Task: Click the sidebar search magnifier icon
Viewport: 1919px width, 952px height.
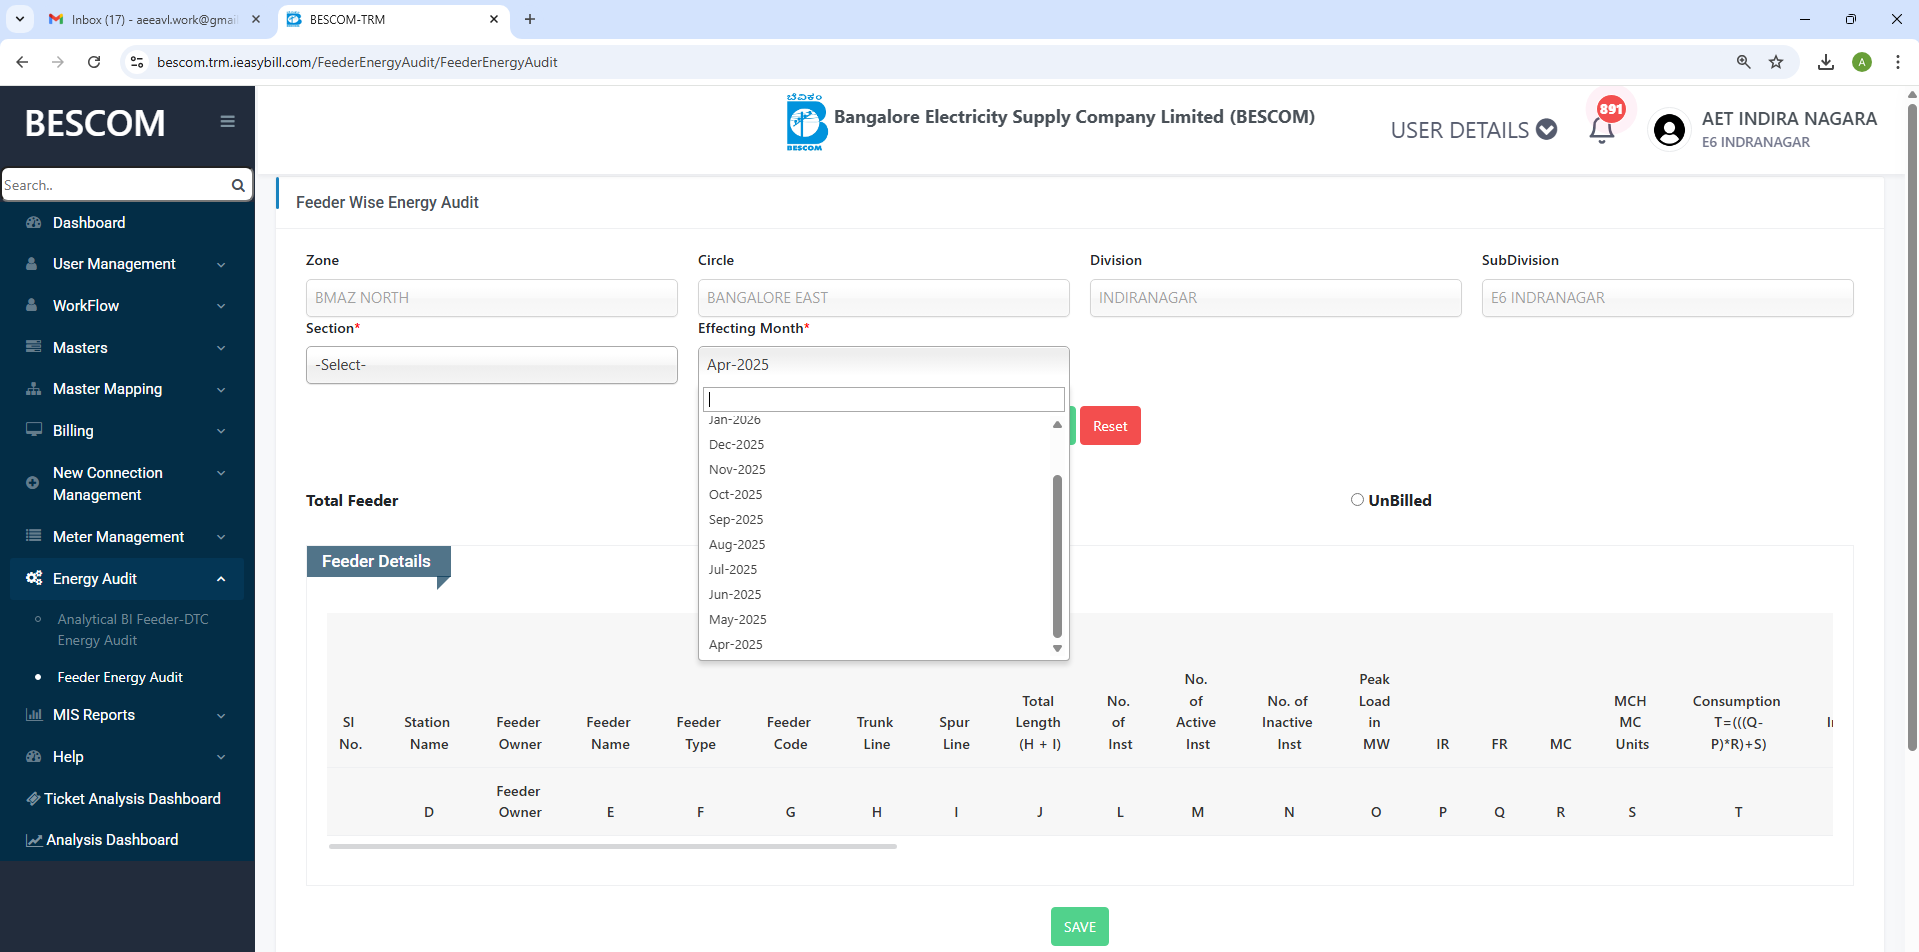Action: tap(238, 185)
